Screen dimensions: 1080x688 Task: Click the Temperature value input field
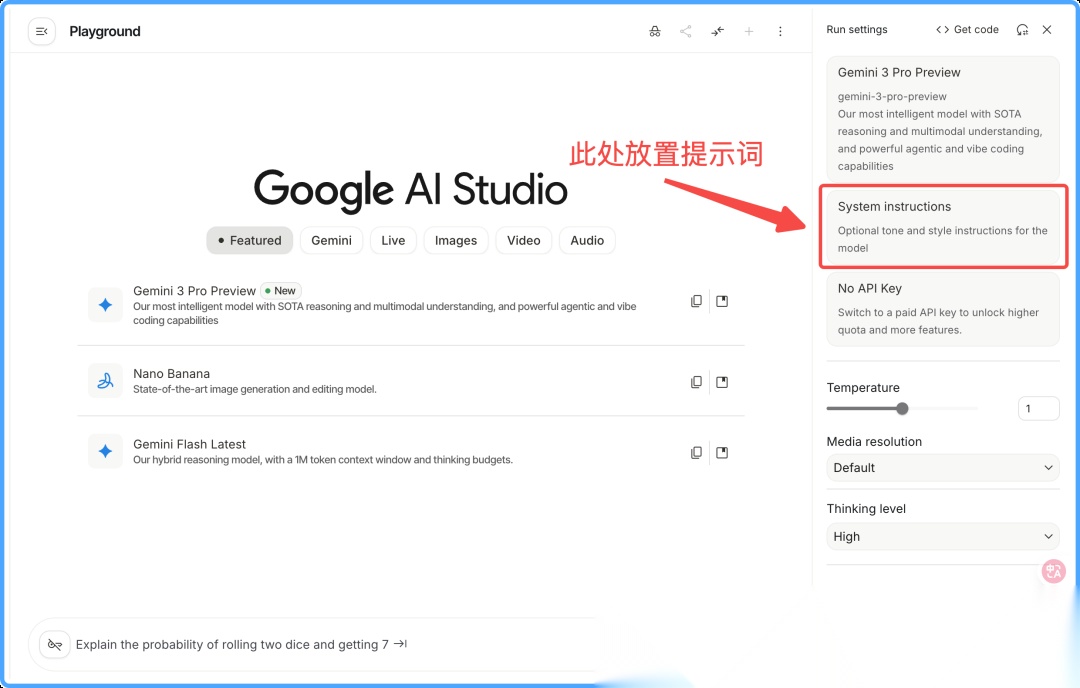[x=1038, y=408]
